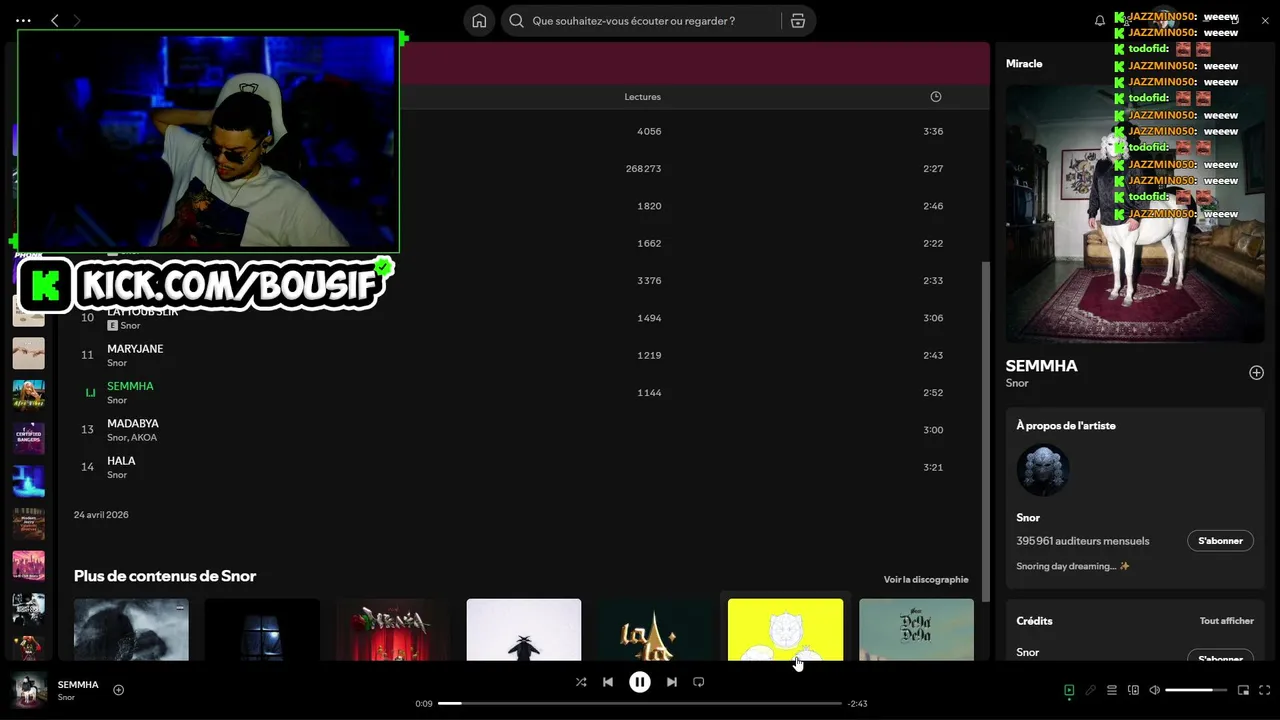Open the pale green album cover thumbnail

click(x=917, y=630)
